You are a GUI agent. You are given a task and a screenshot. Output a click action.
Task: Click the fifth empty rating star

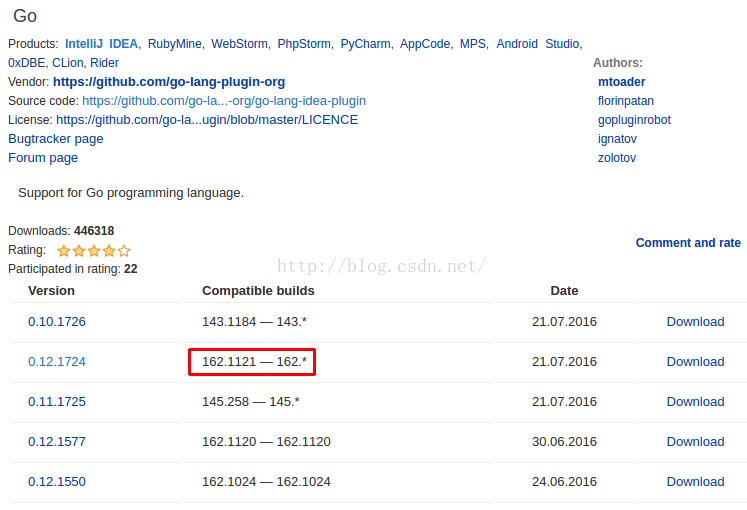124,250
